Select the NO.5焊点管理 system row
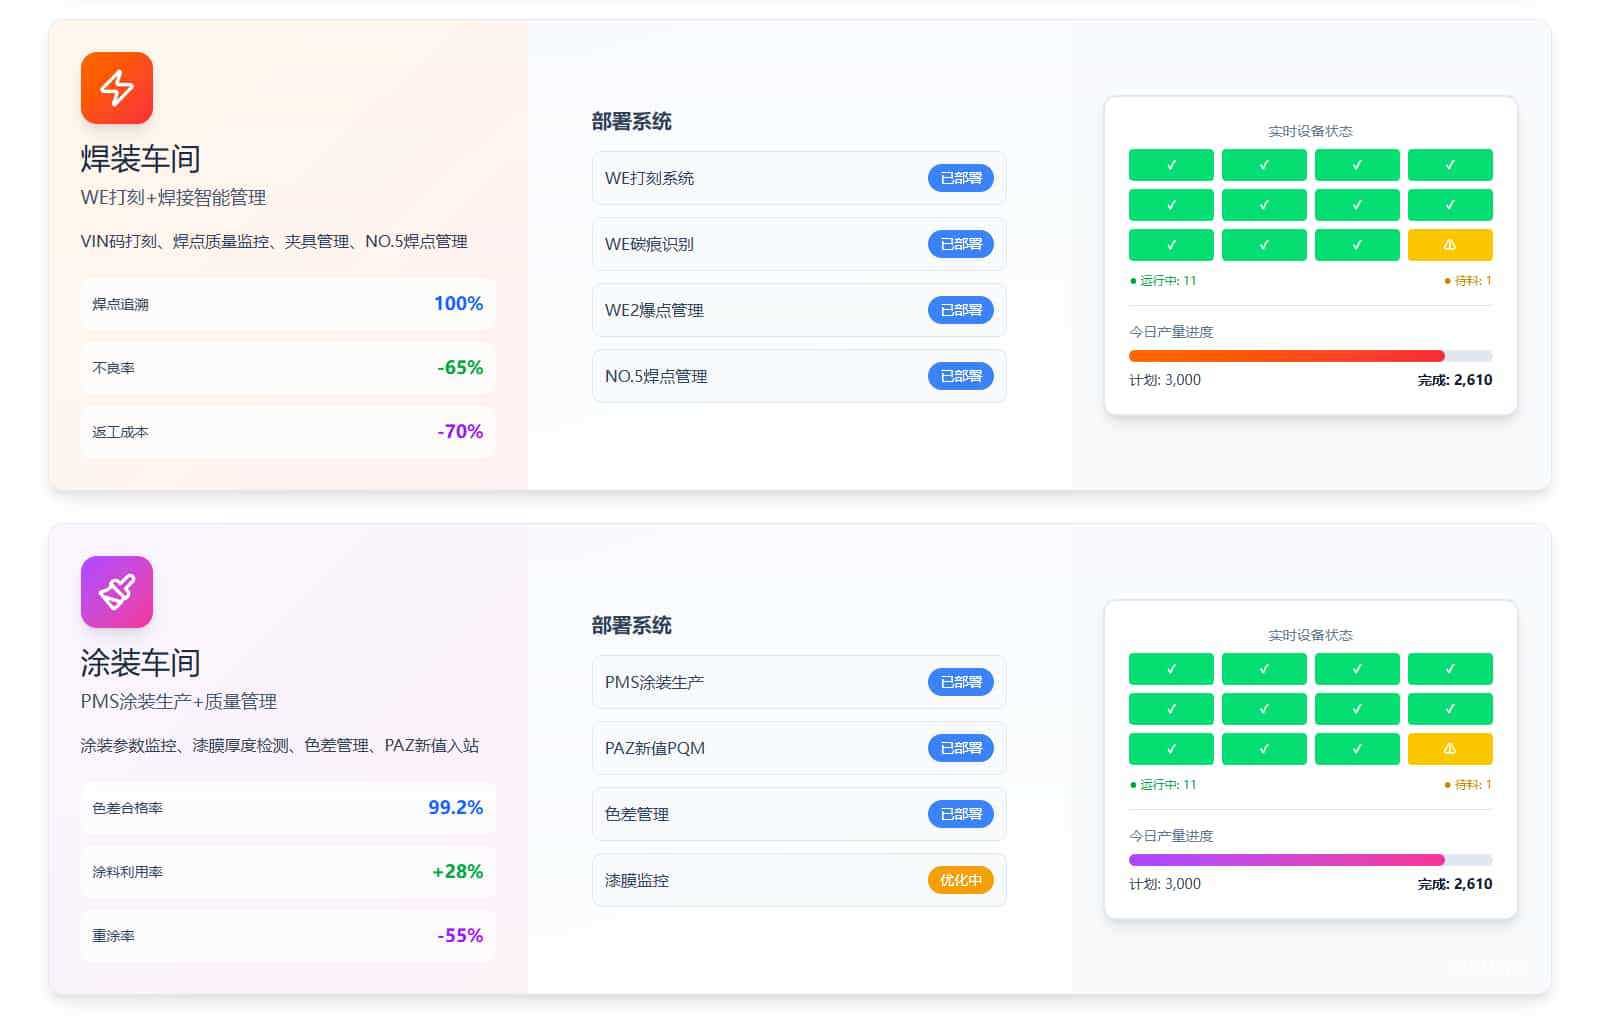The width and height of the screenshot is (1601, 1020). pos(798,376)
